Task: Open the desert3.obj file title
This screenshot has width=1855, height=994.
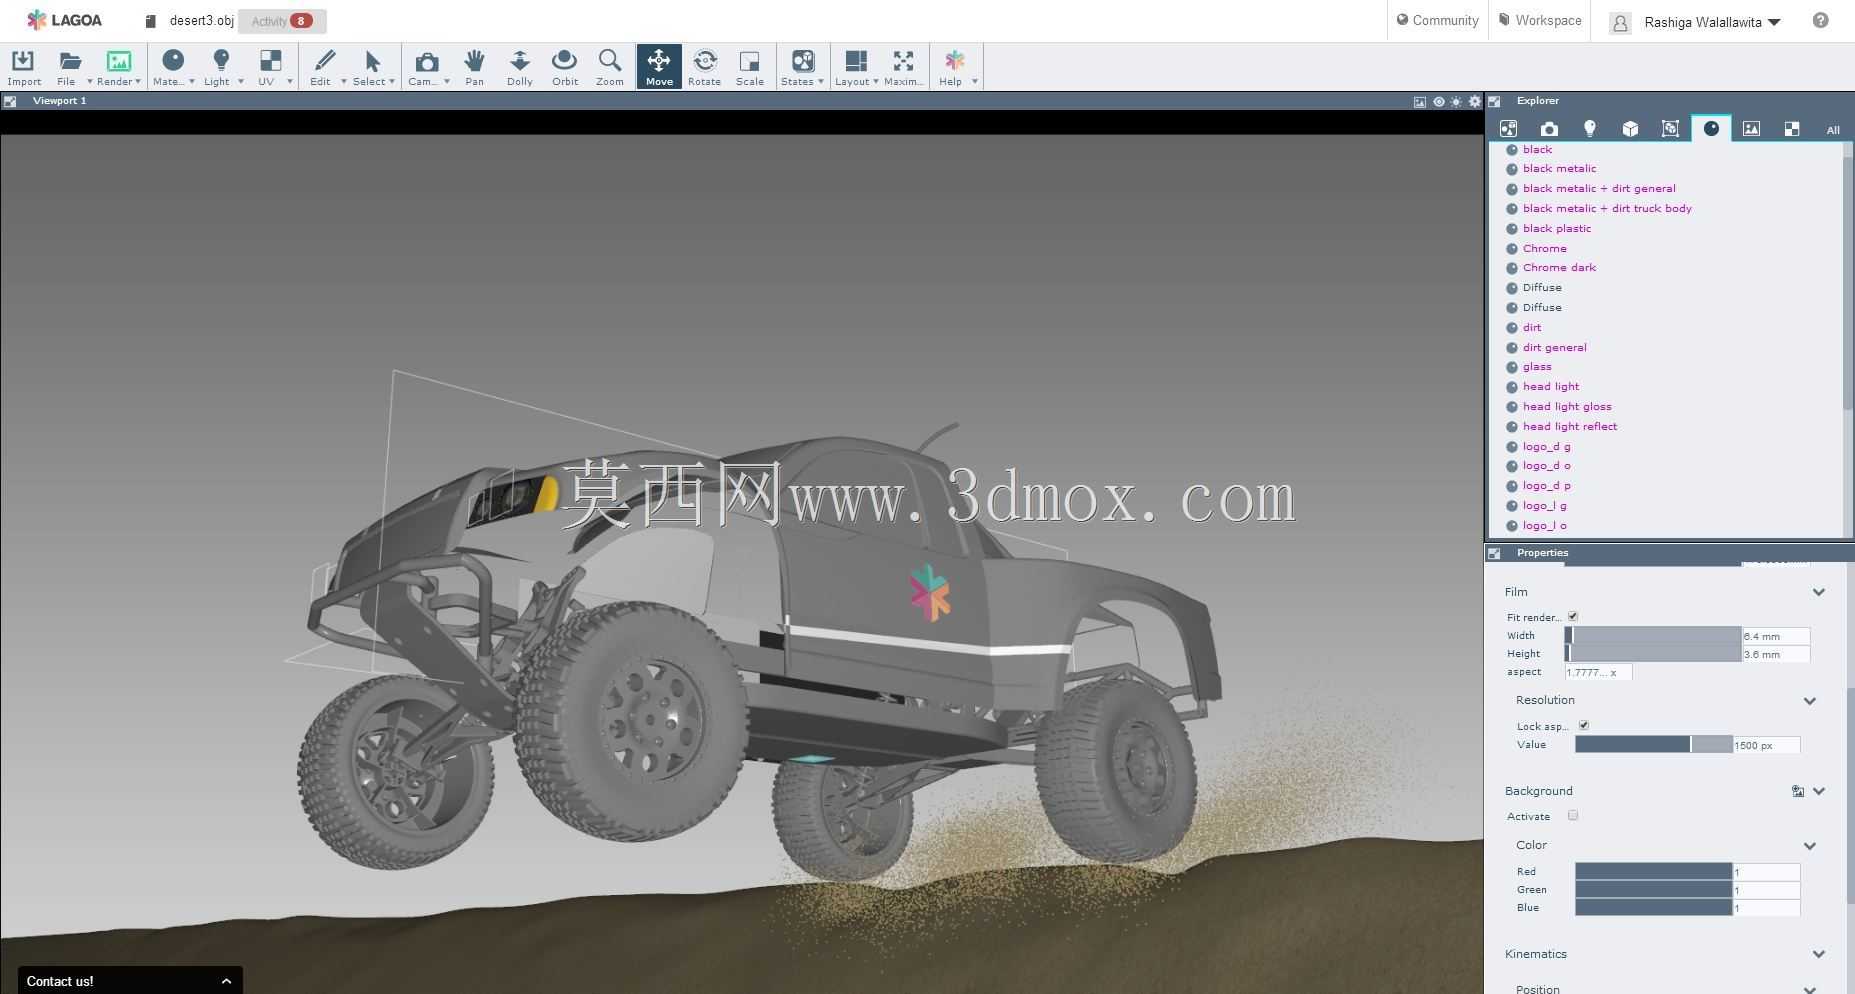Action: click(x=201, y=21)
